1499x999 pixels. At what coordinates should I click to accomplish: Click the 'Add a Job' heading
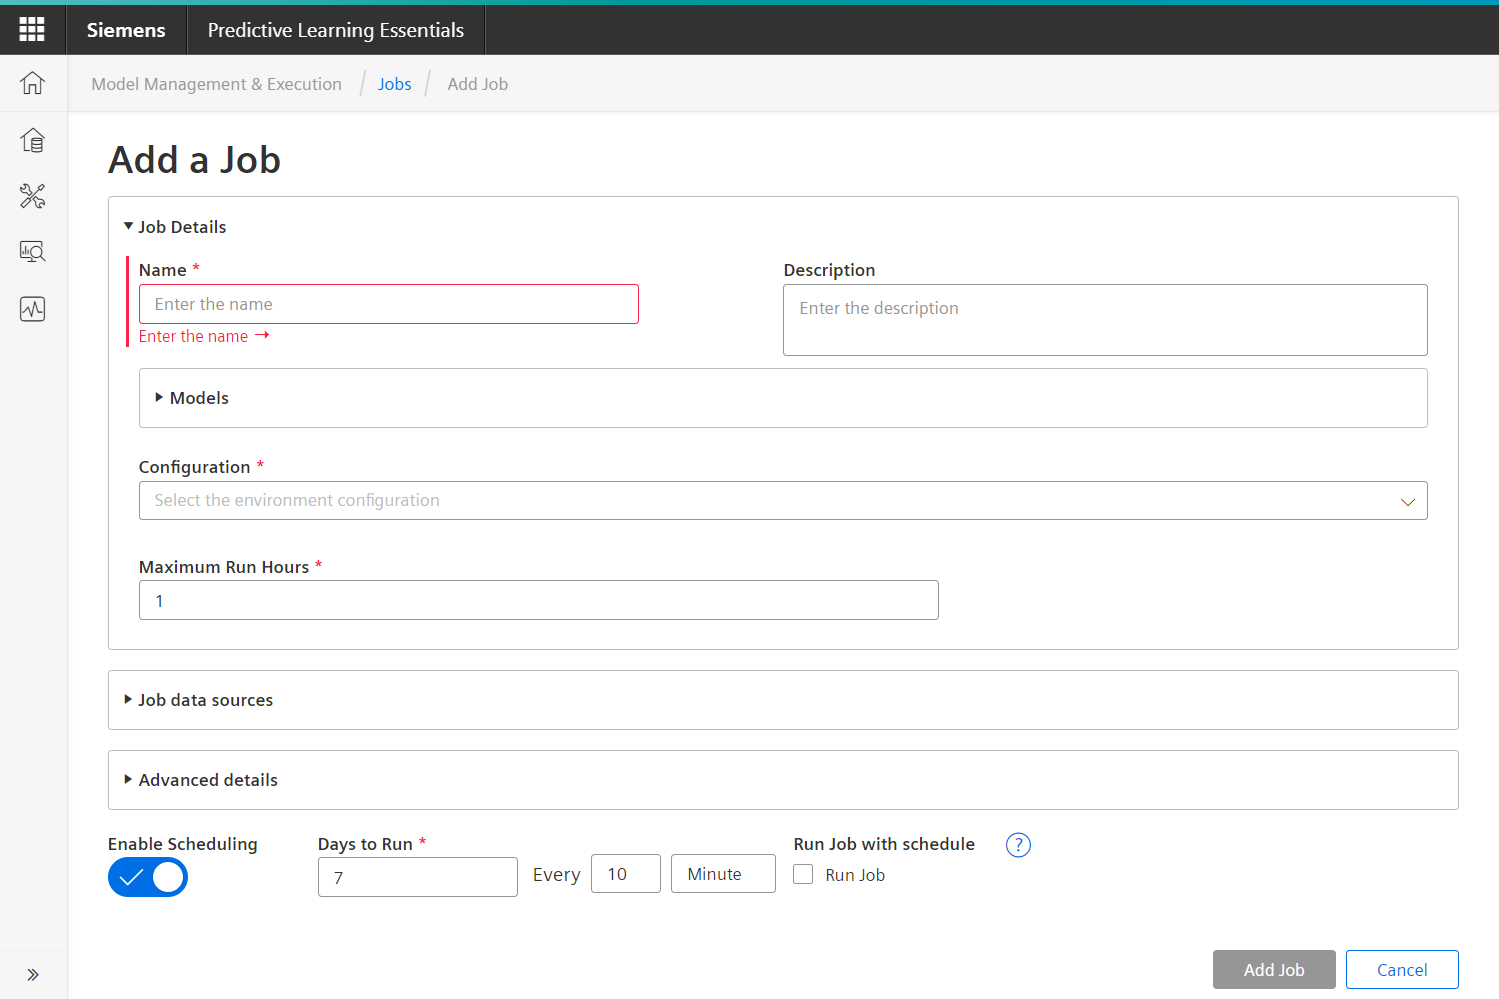point(195,160)
